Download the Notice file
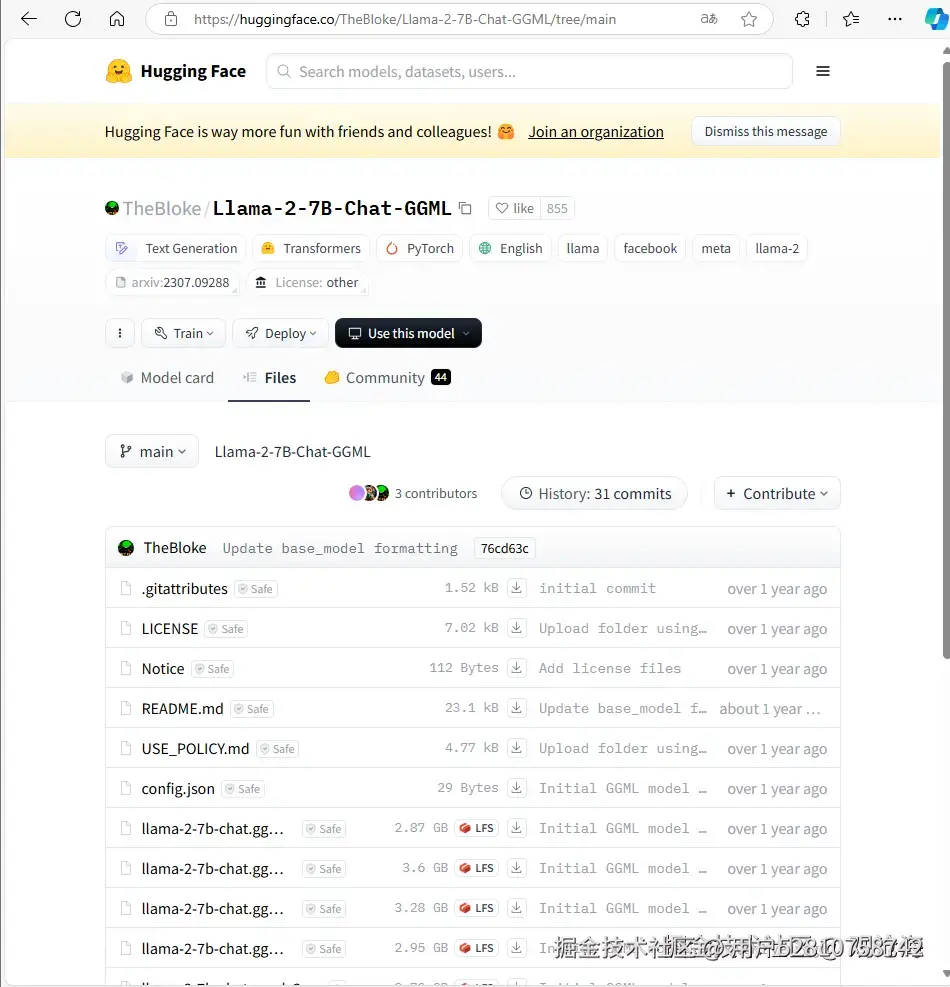950x987 pixels. (x=516, y=668)
